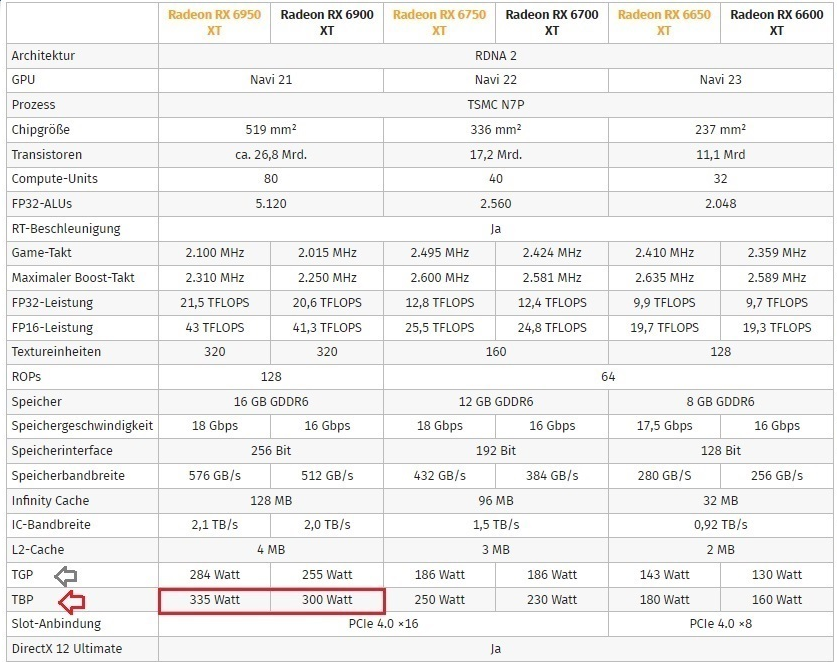Image resolution: width=837 pixels, height=662 pixels.
Task: Select the 192 Bit interface value
Action: (x=496, y=451)
